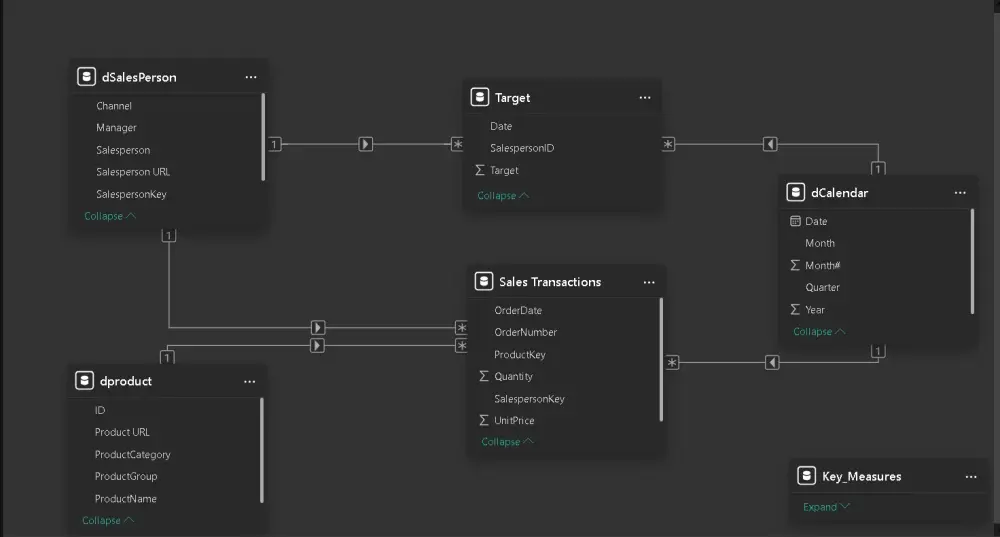Click one-side marker above dproduct table
The width and height of the screenshot is (1000, 537).
click(166, 357)
